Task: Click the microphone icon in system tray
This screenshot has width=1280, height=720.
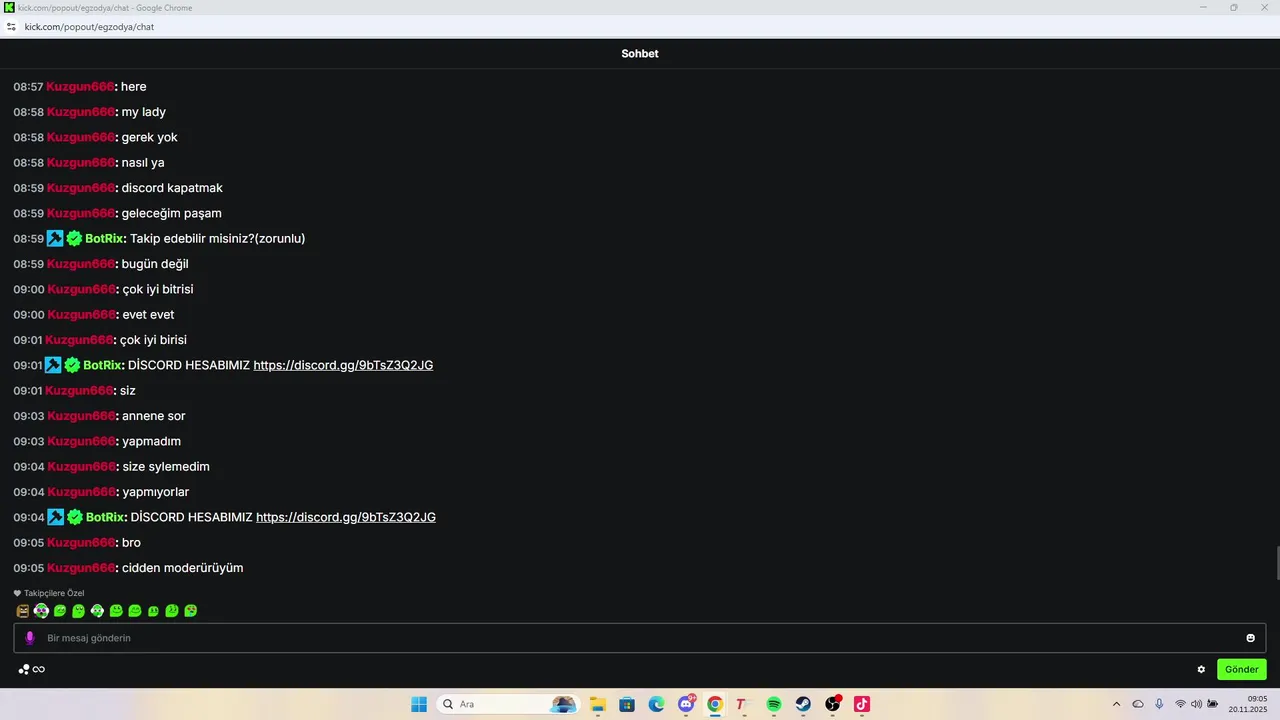Action: pos(1159,704)
